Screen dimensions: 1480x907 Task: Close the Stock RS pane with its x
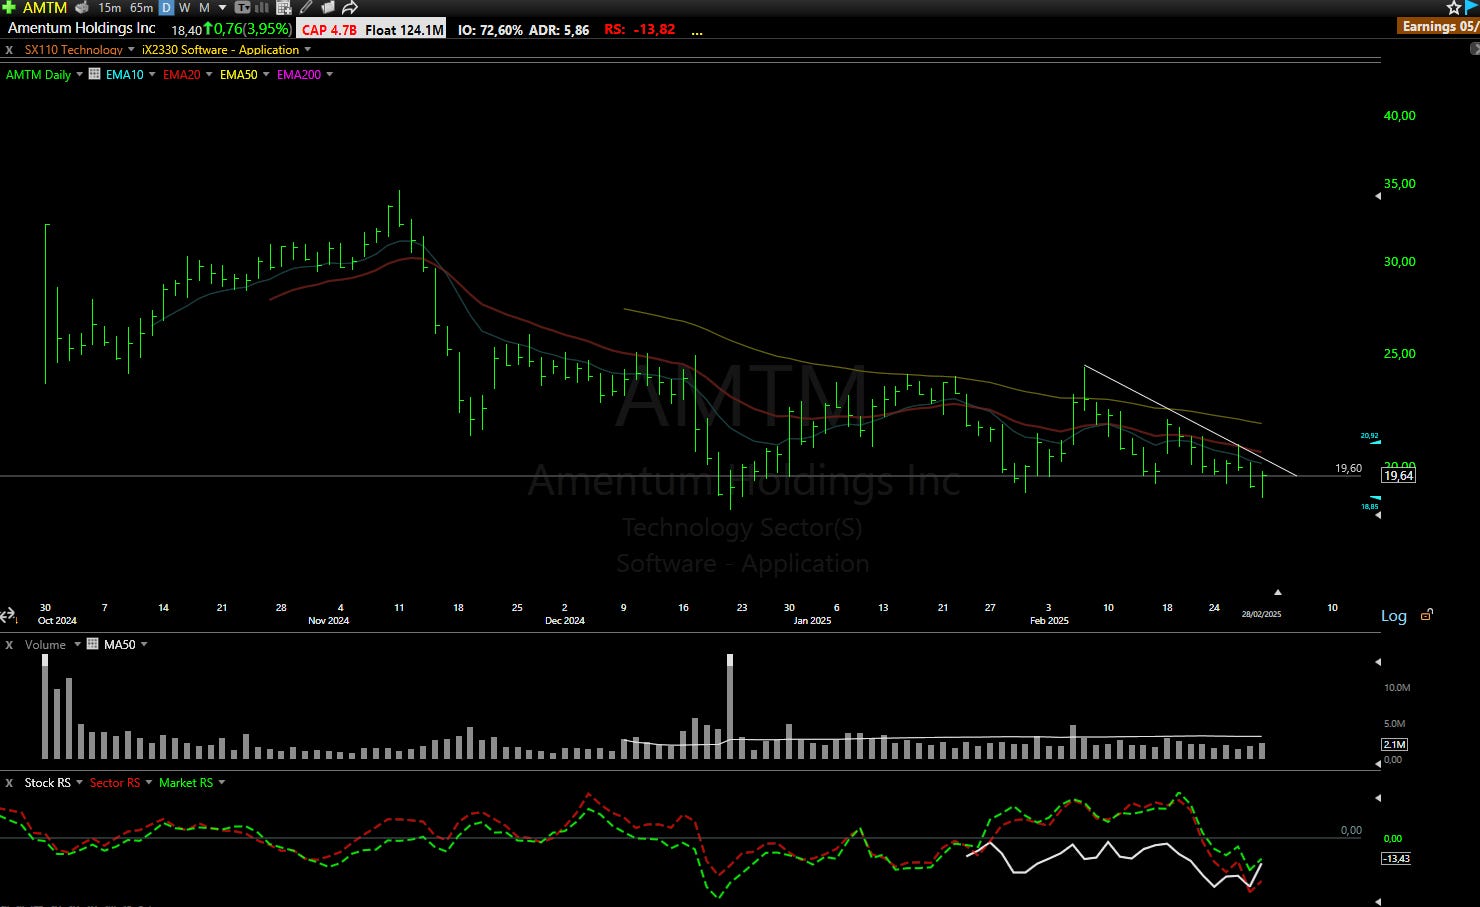(9, 783)
